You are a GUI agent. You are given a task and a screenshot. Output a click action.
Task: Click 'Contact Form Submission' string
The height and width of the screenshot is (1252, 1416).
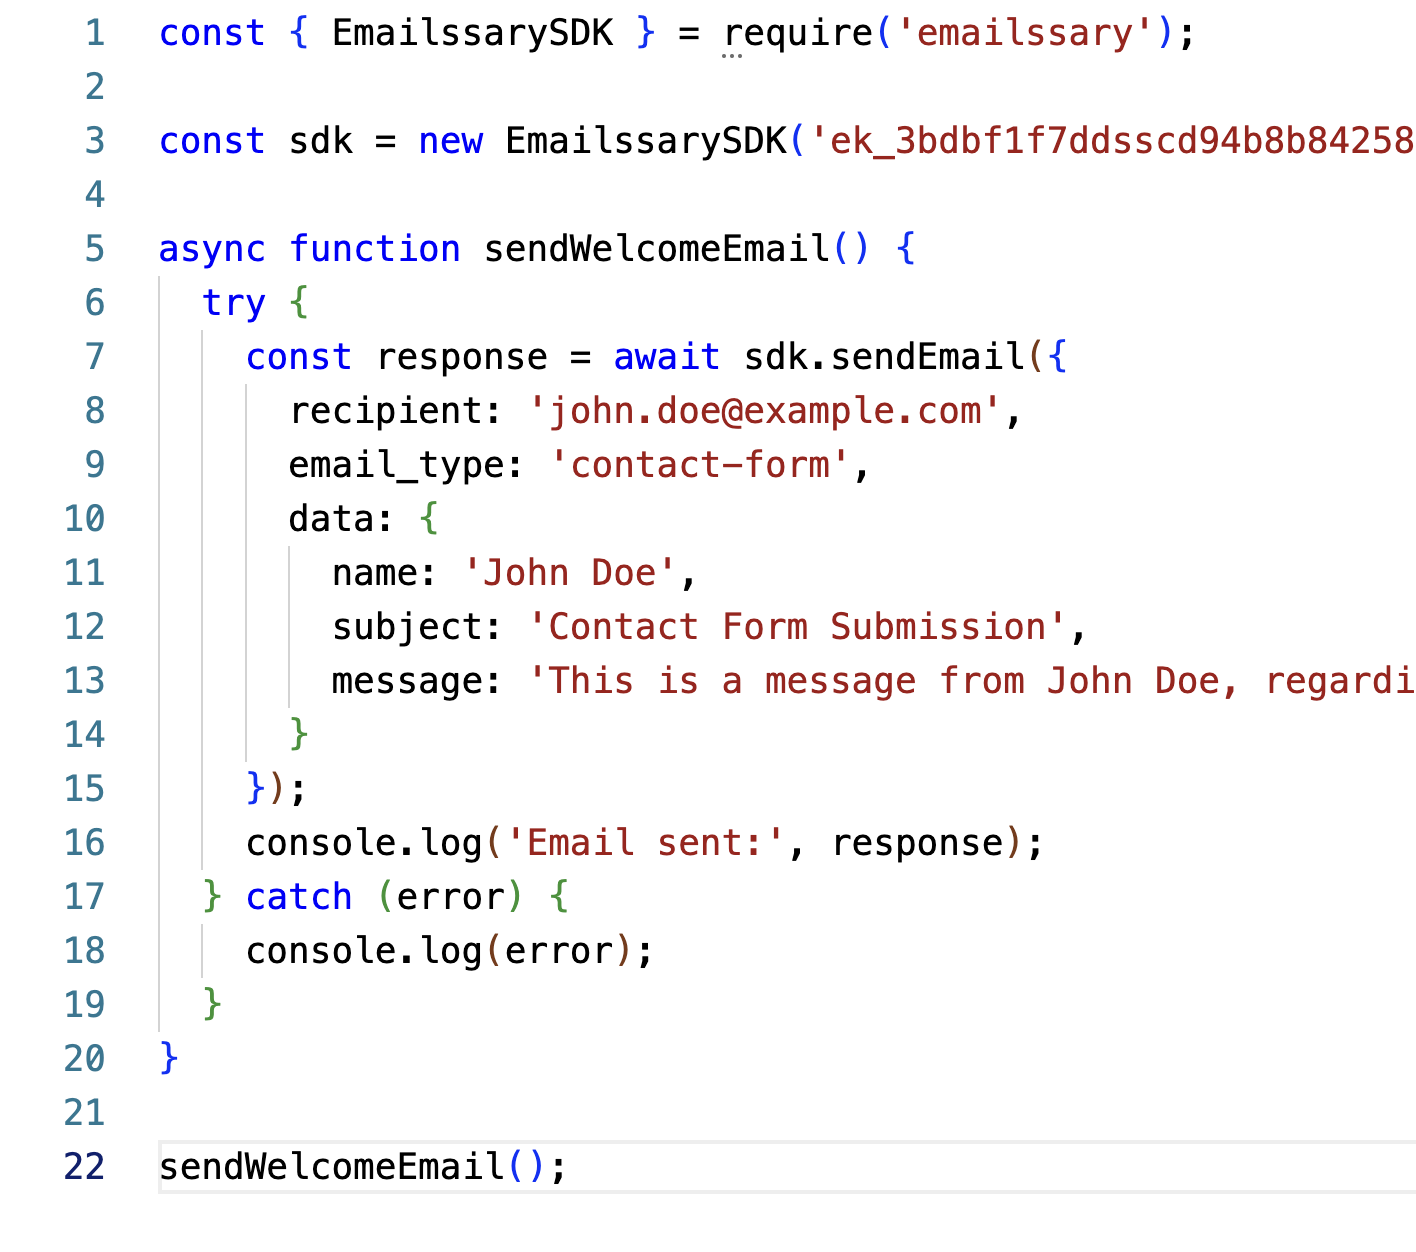(797, 627)
